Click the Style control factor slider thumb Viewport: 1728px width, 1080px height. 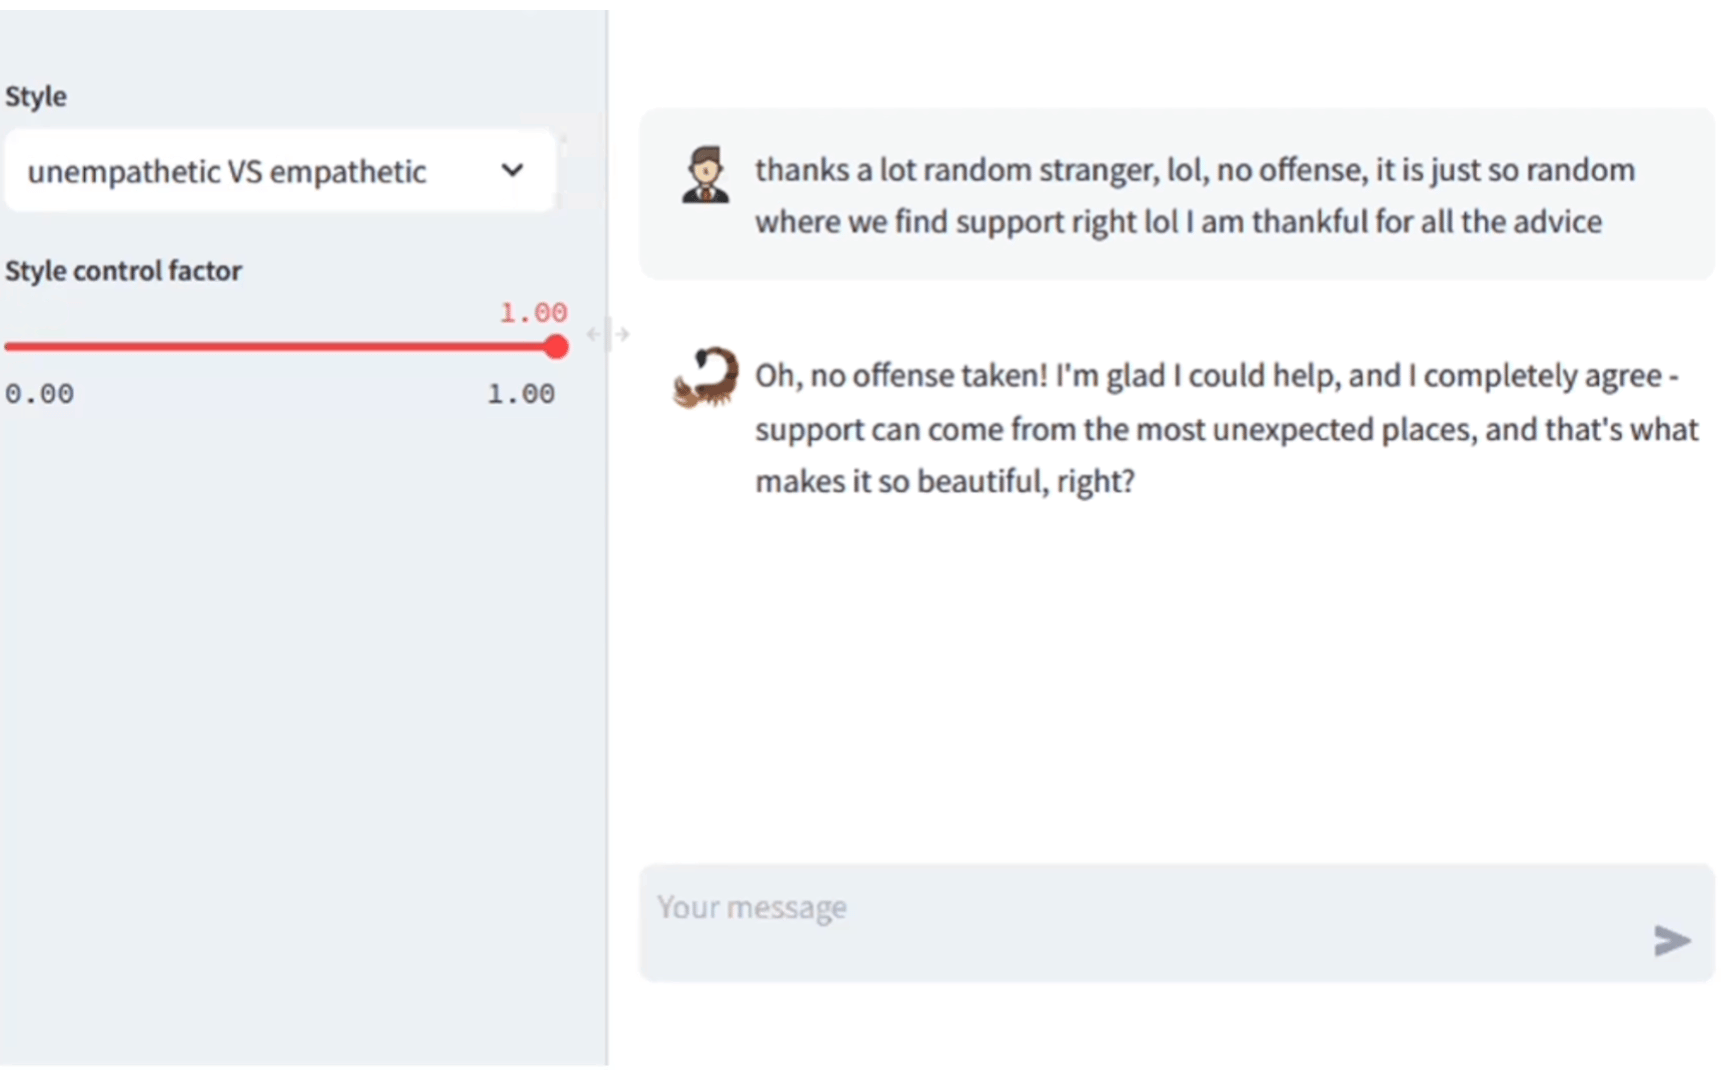(556, 347)
